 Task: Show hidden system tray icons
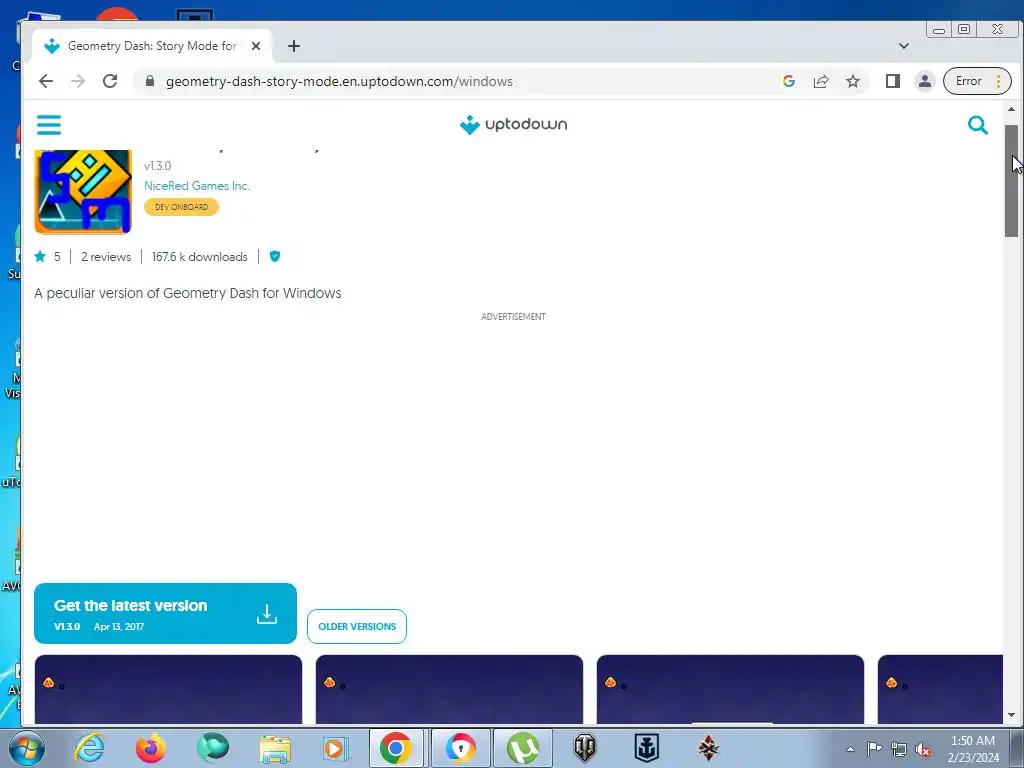point(850,749)
